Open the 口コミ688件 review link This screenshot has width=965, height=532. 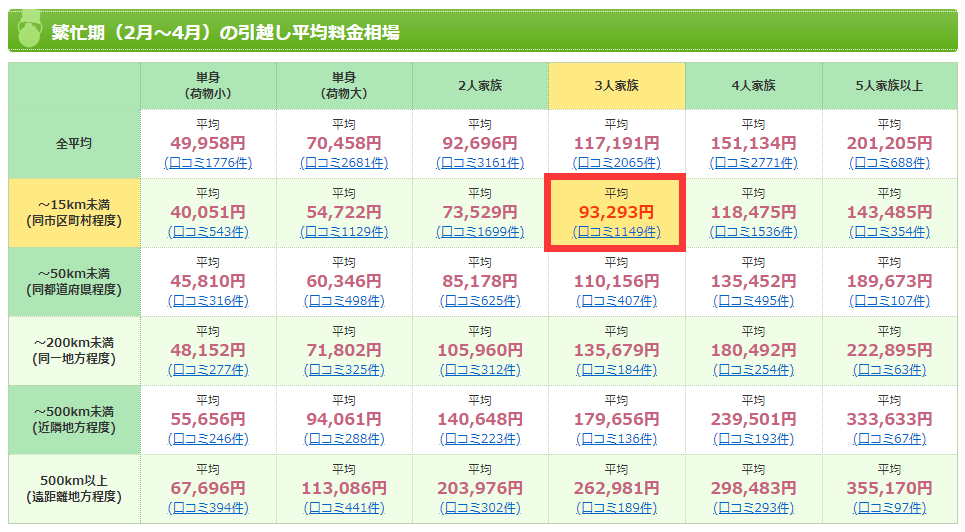point(889,163)
